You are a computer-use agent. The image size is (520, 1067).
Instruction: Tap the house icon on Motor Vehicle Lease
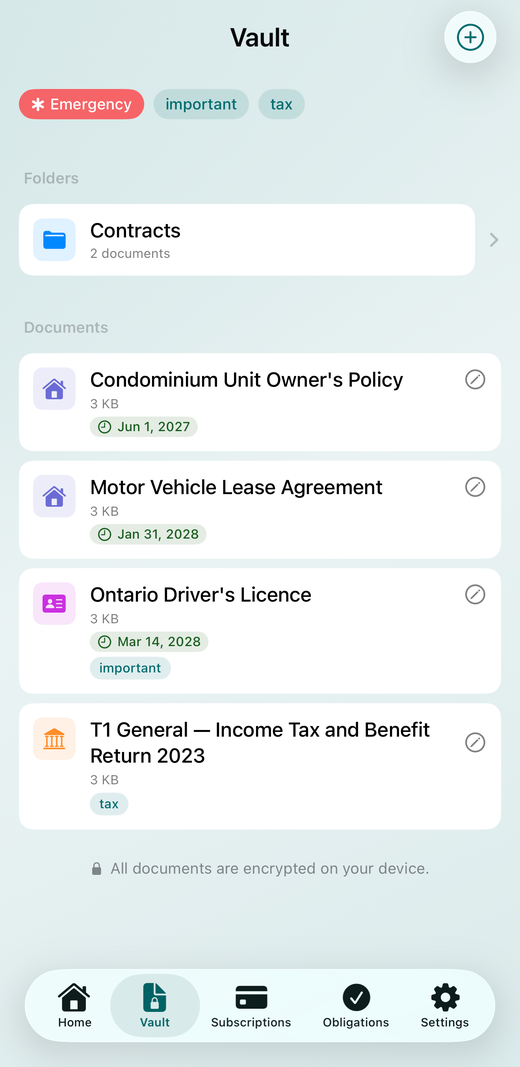(x=54, y=496)
